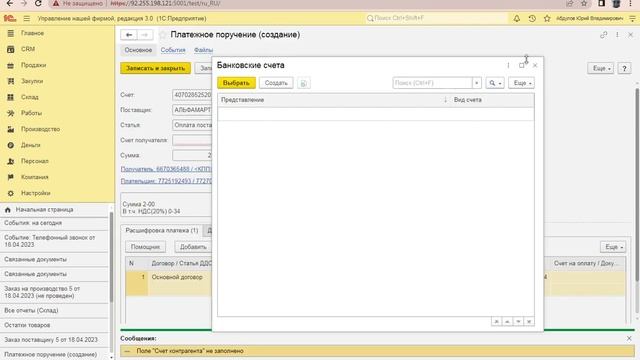640x360 pixels.
Task: Move down one row list arrow
Action: click(x=518, y=322)
